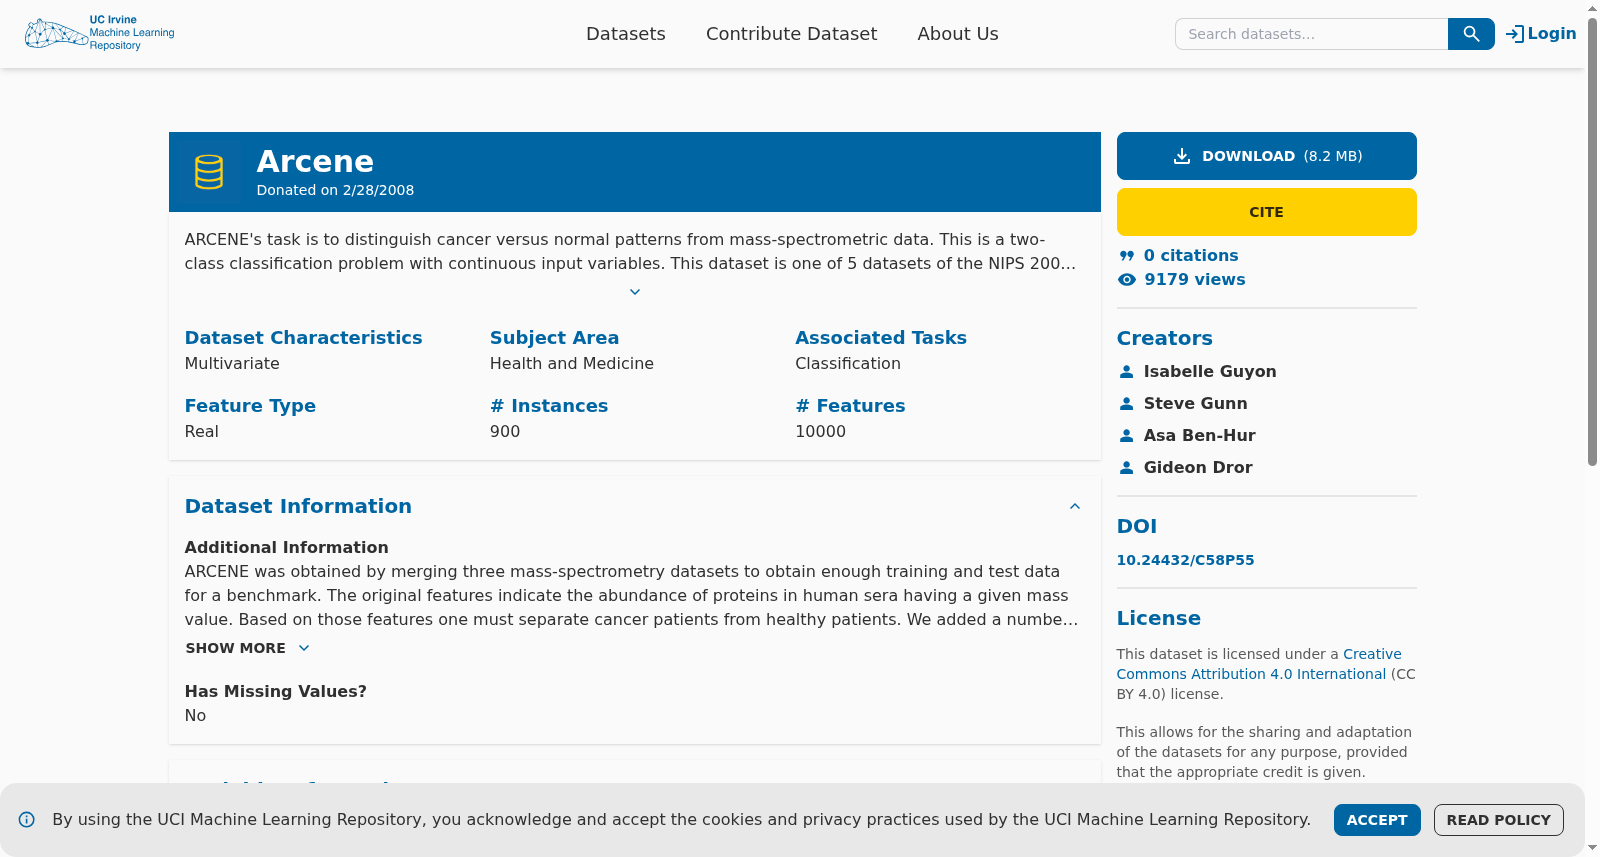Focus the Search datasets field
Image resolution: width=1600 pixels, height=857 pixels.
(x=1311, y=34)
